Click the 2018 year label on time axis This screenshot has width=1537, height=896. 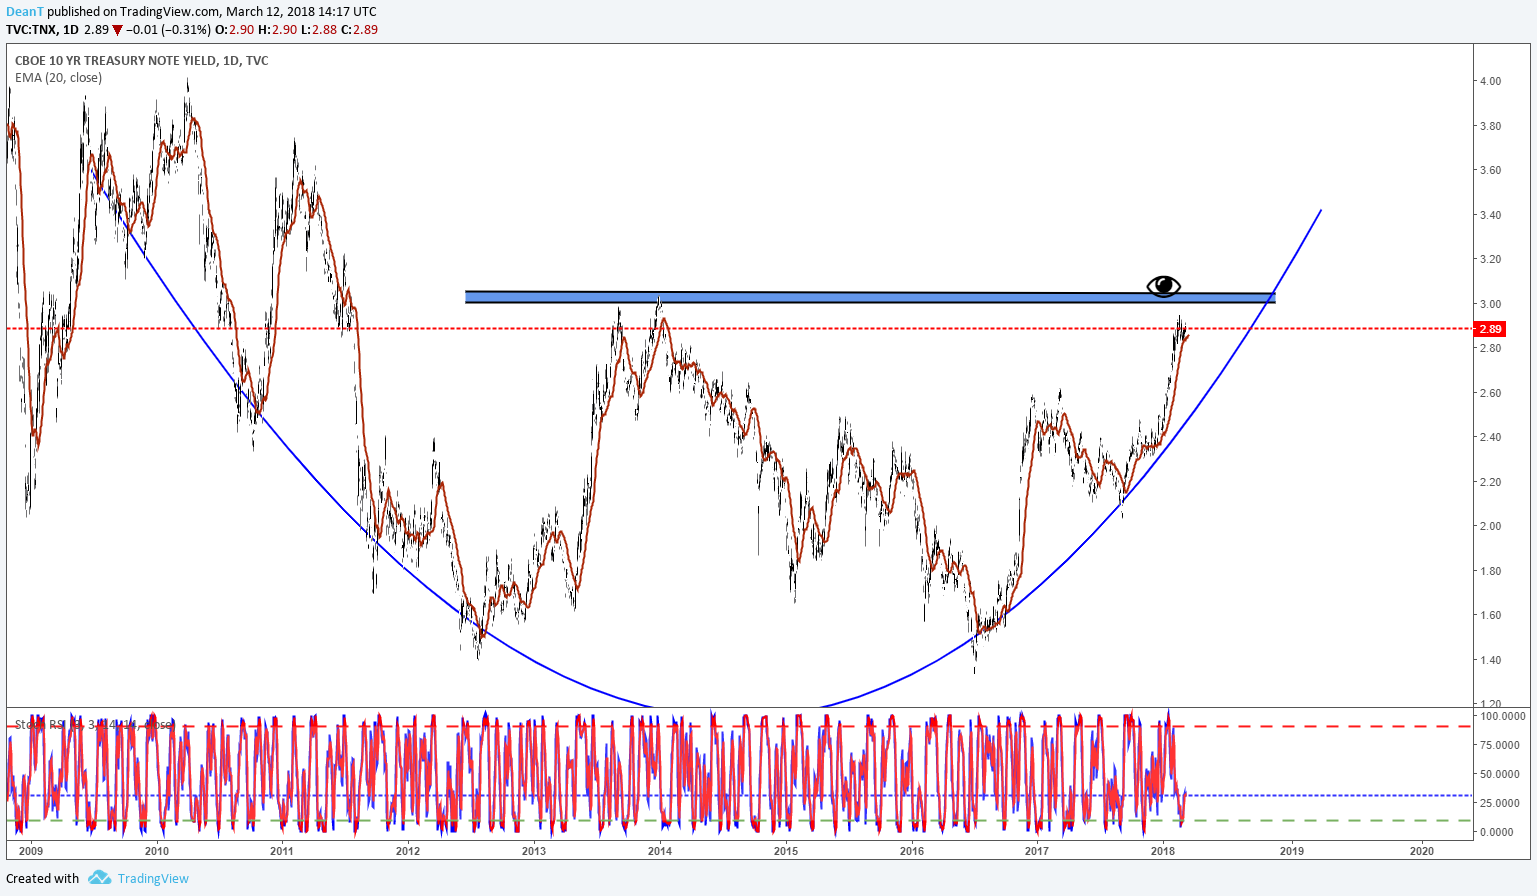click(1163, 851)
